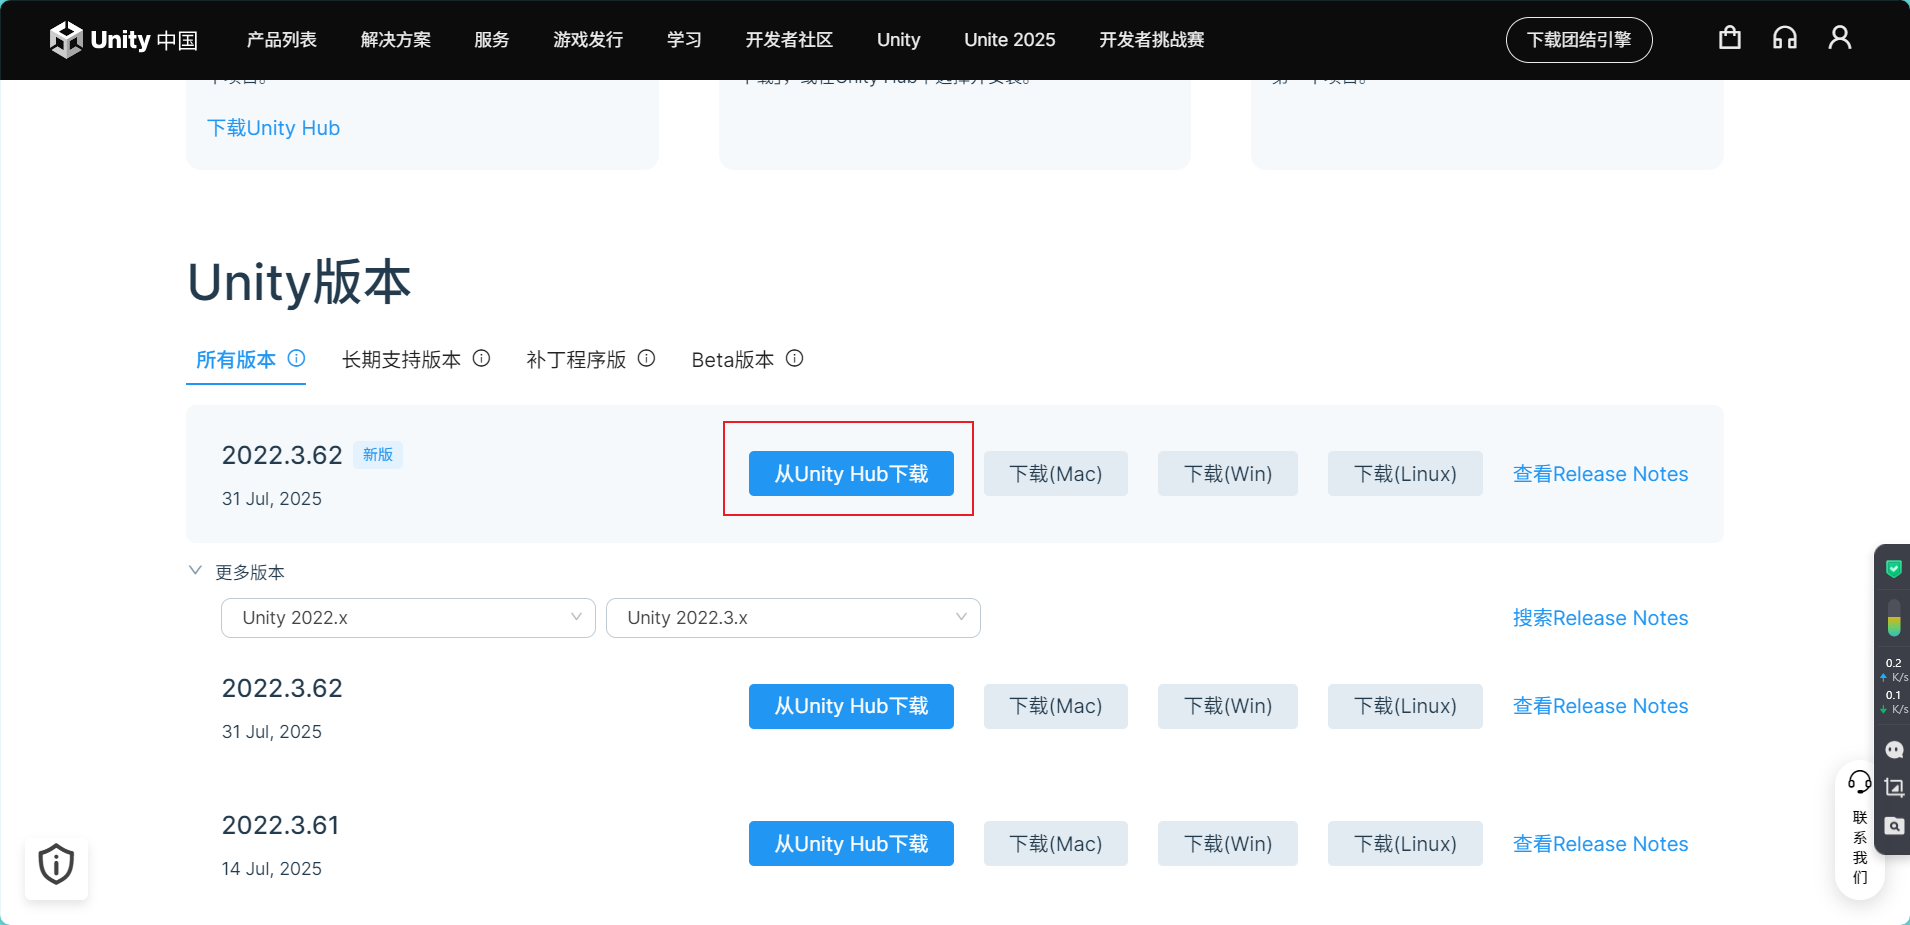Open 查看Release Notes for featured 2022.3.62 新版

click(1600, 474)
